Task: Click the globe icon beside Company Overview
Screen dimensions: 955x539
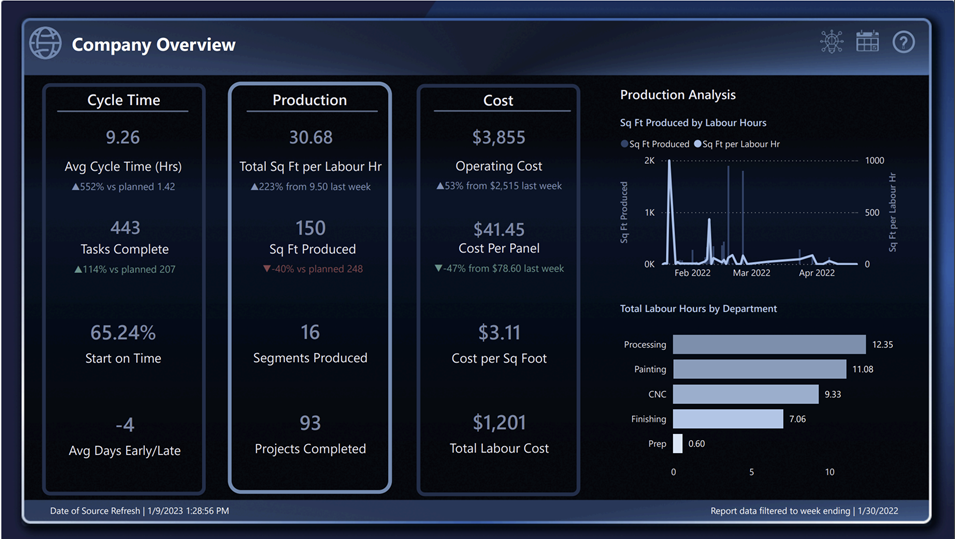Action: click(45, 44)
